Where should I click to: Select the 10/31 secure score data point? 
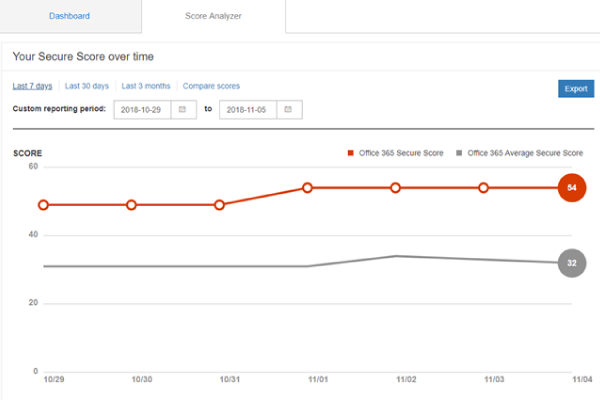[x=220, y=205]
